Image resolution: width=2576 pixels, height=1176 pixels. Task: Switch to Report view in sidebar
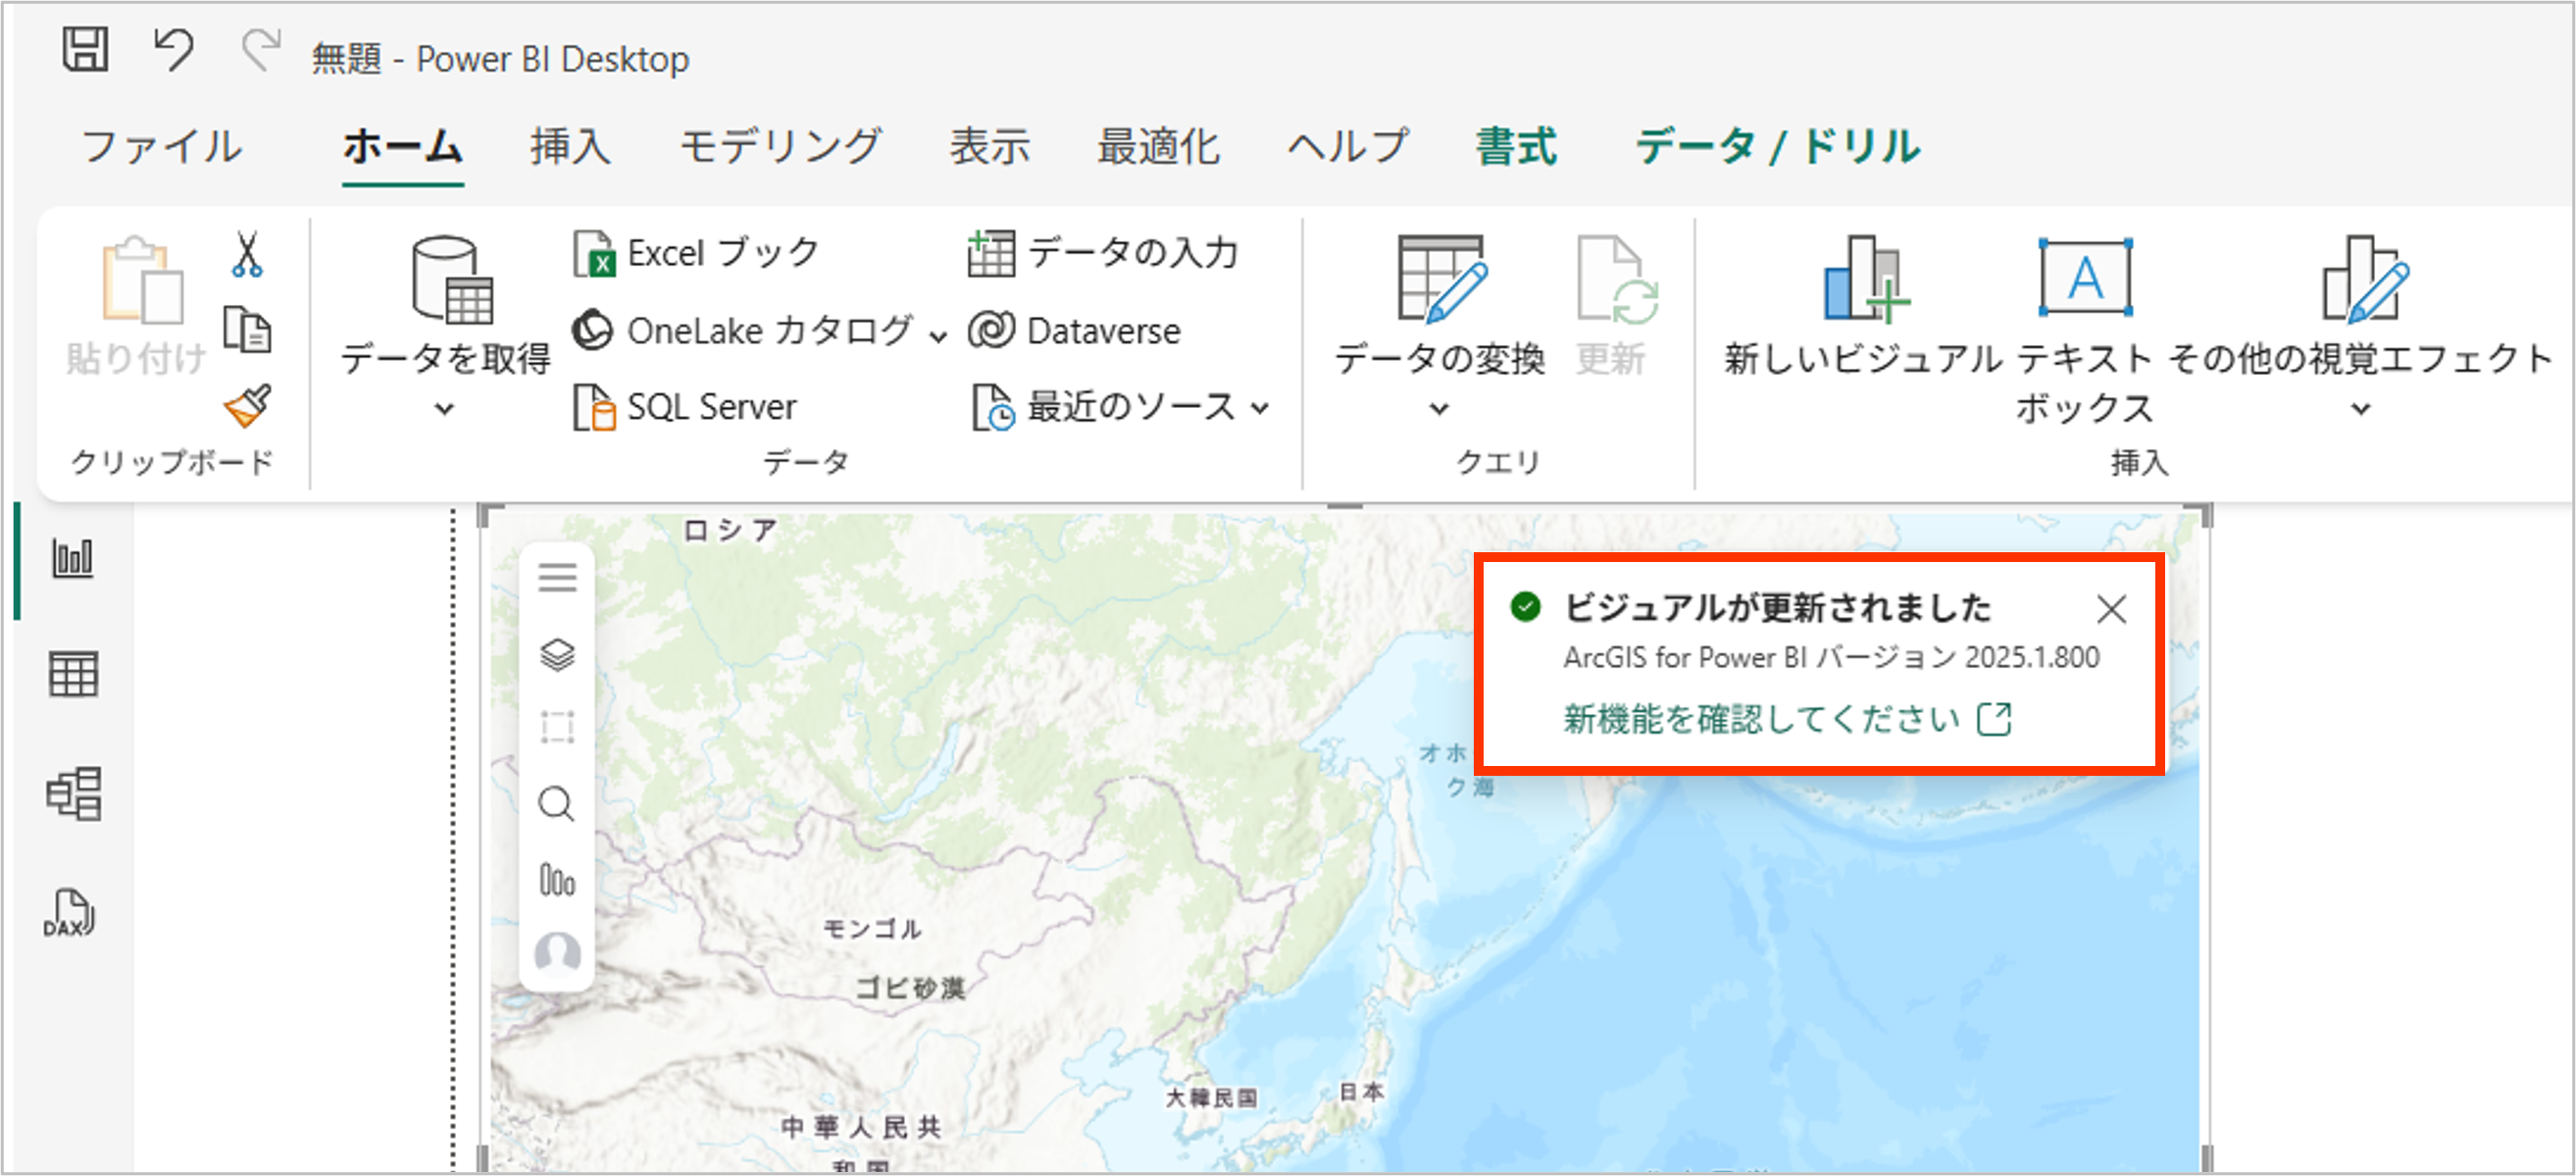pos(72,558)
